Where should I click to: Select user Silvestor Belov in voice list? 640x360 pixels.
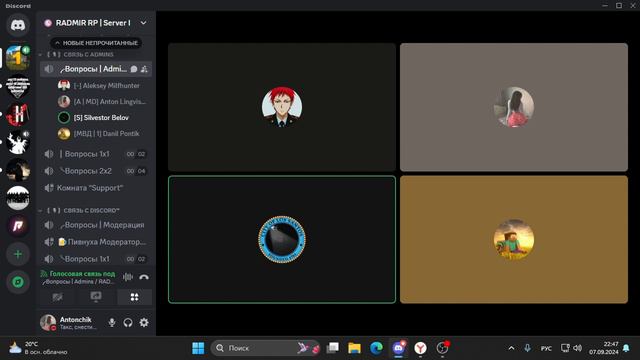[94, 118]
